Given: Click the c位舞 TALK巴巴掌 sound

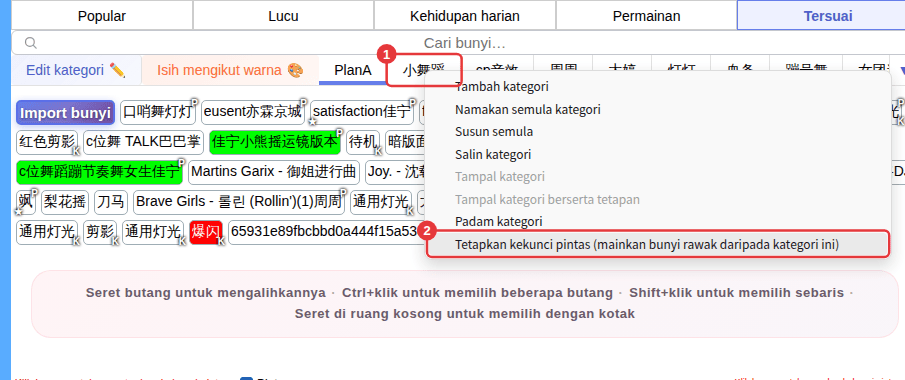Looking at the screenshot, I should 143,142.
